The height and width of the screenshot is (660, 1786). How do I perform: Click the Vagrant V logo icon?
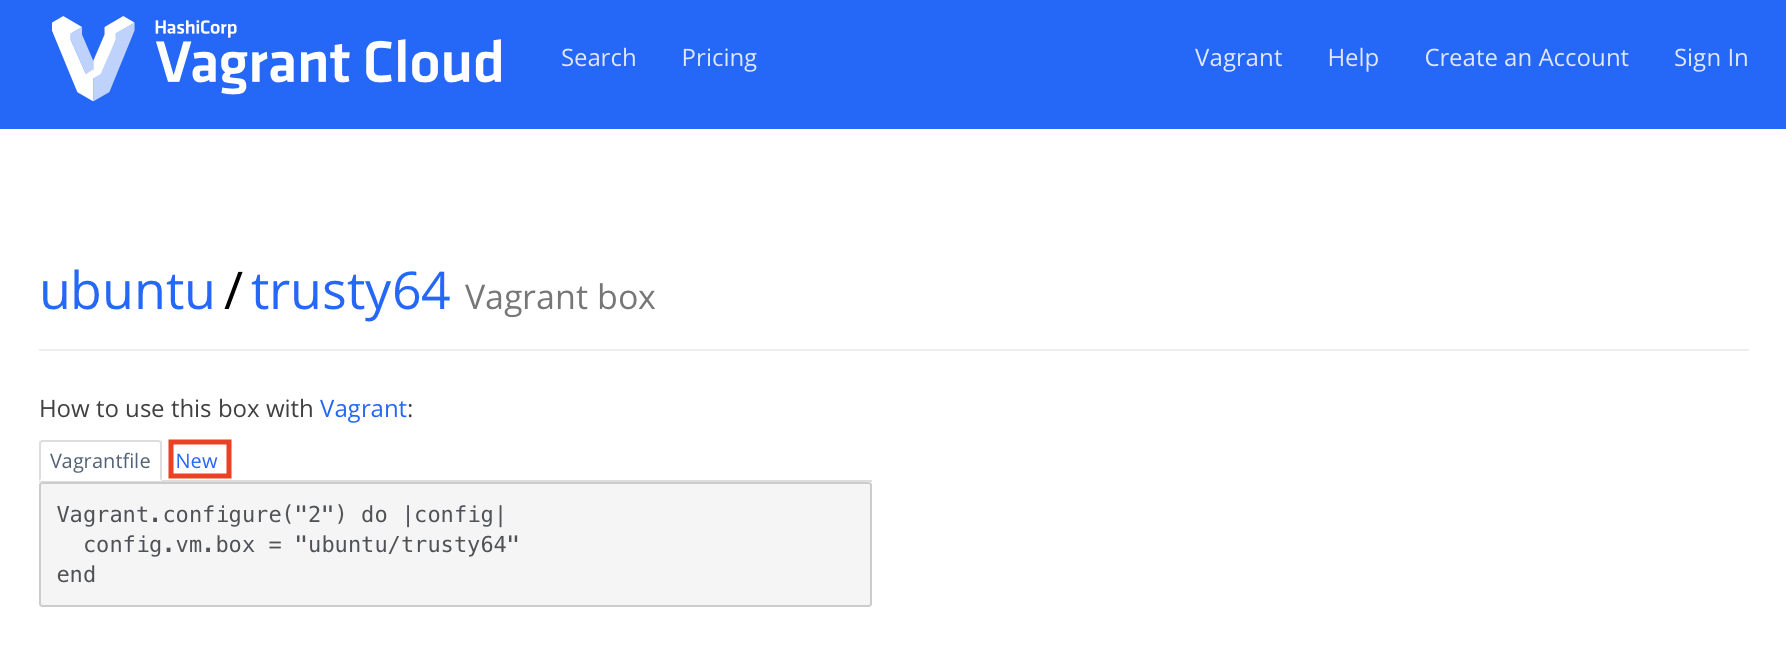click(93, 58)
